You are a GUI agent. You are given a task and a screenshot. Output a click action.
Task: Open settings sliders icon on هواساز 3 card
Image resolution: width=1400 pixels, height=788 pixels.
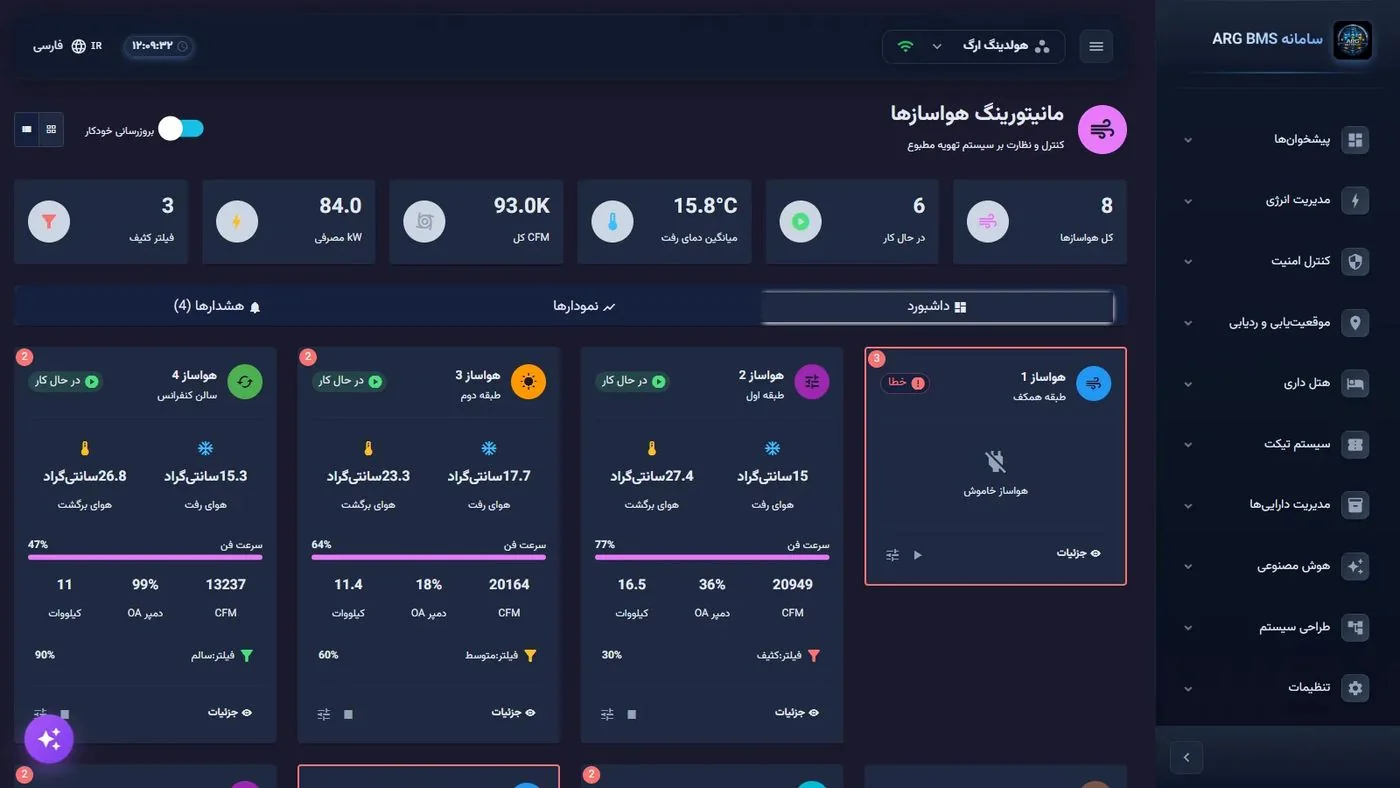(x=324, y=714)
